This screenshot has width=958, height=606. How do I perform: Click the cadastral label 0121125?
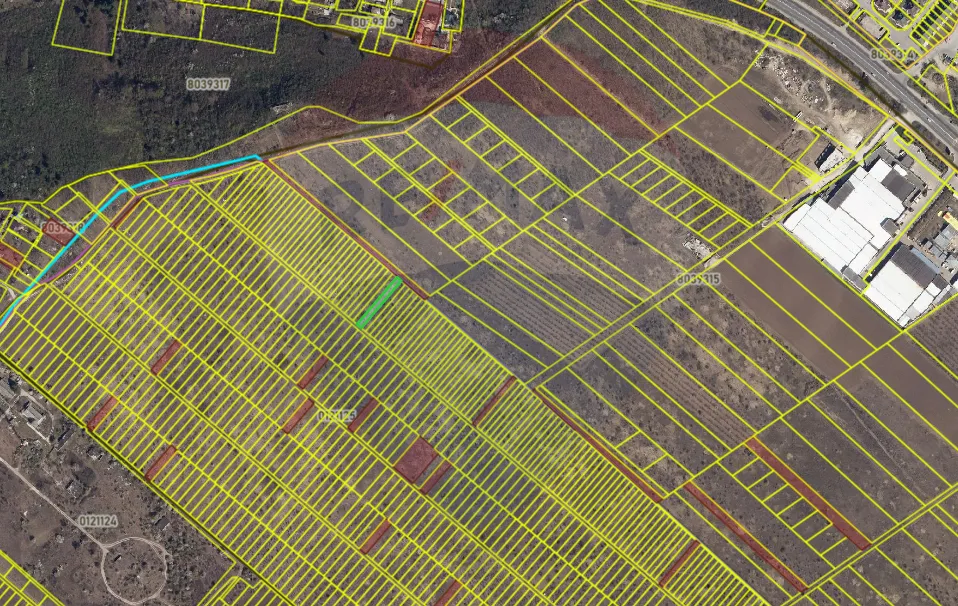(x=337, y=414)
